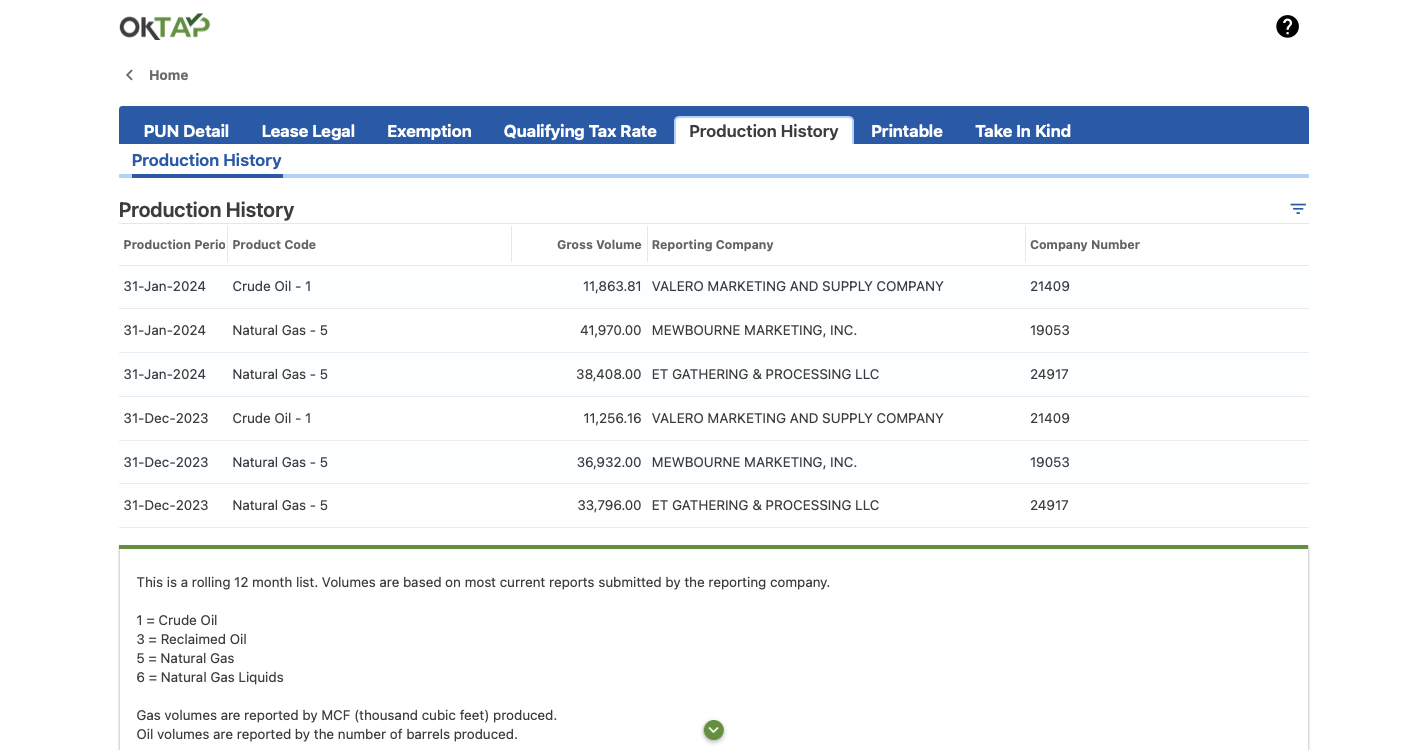Open the Production History filter icon
Screen dimensions: 1427x750
coord(1298,209)
